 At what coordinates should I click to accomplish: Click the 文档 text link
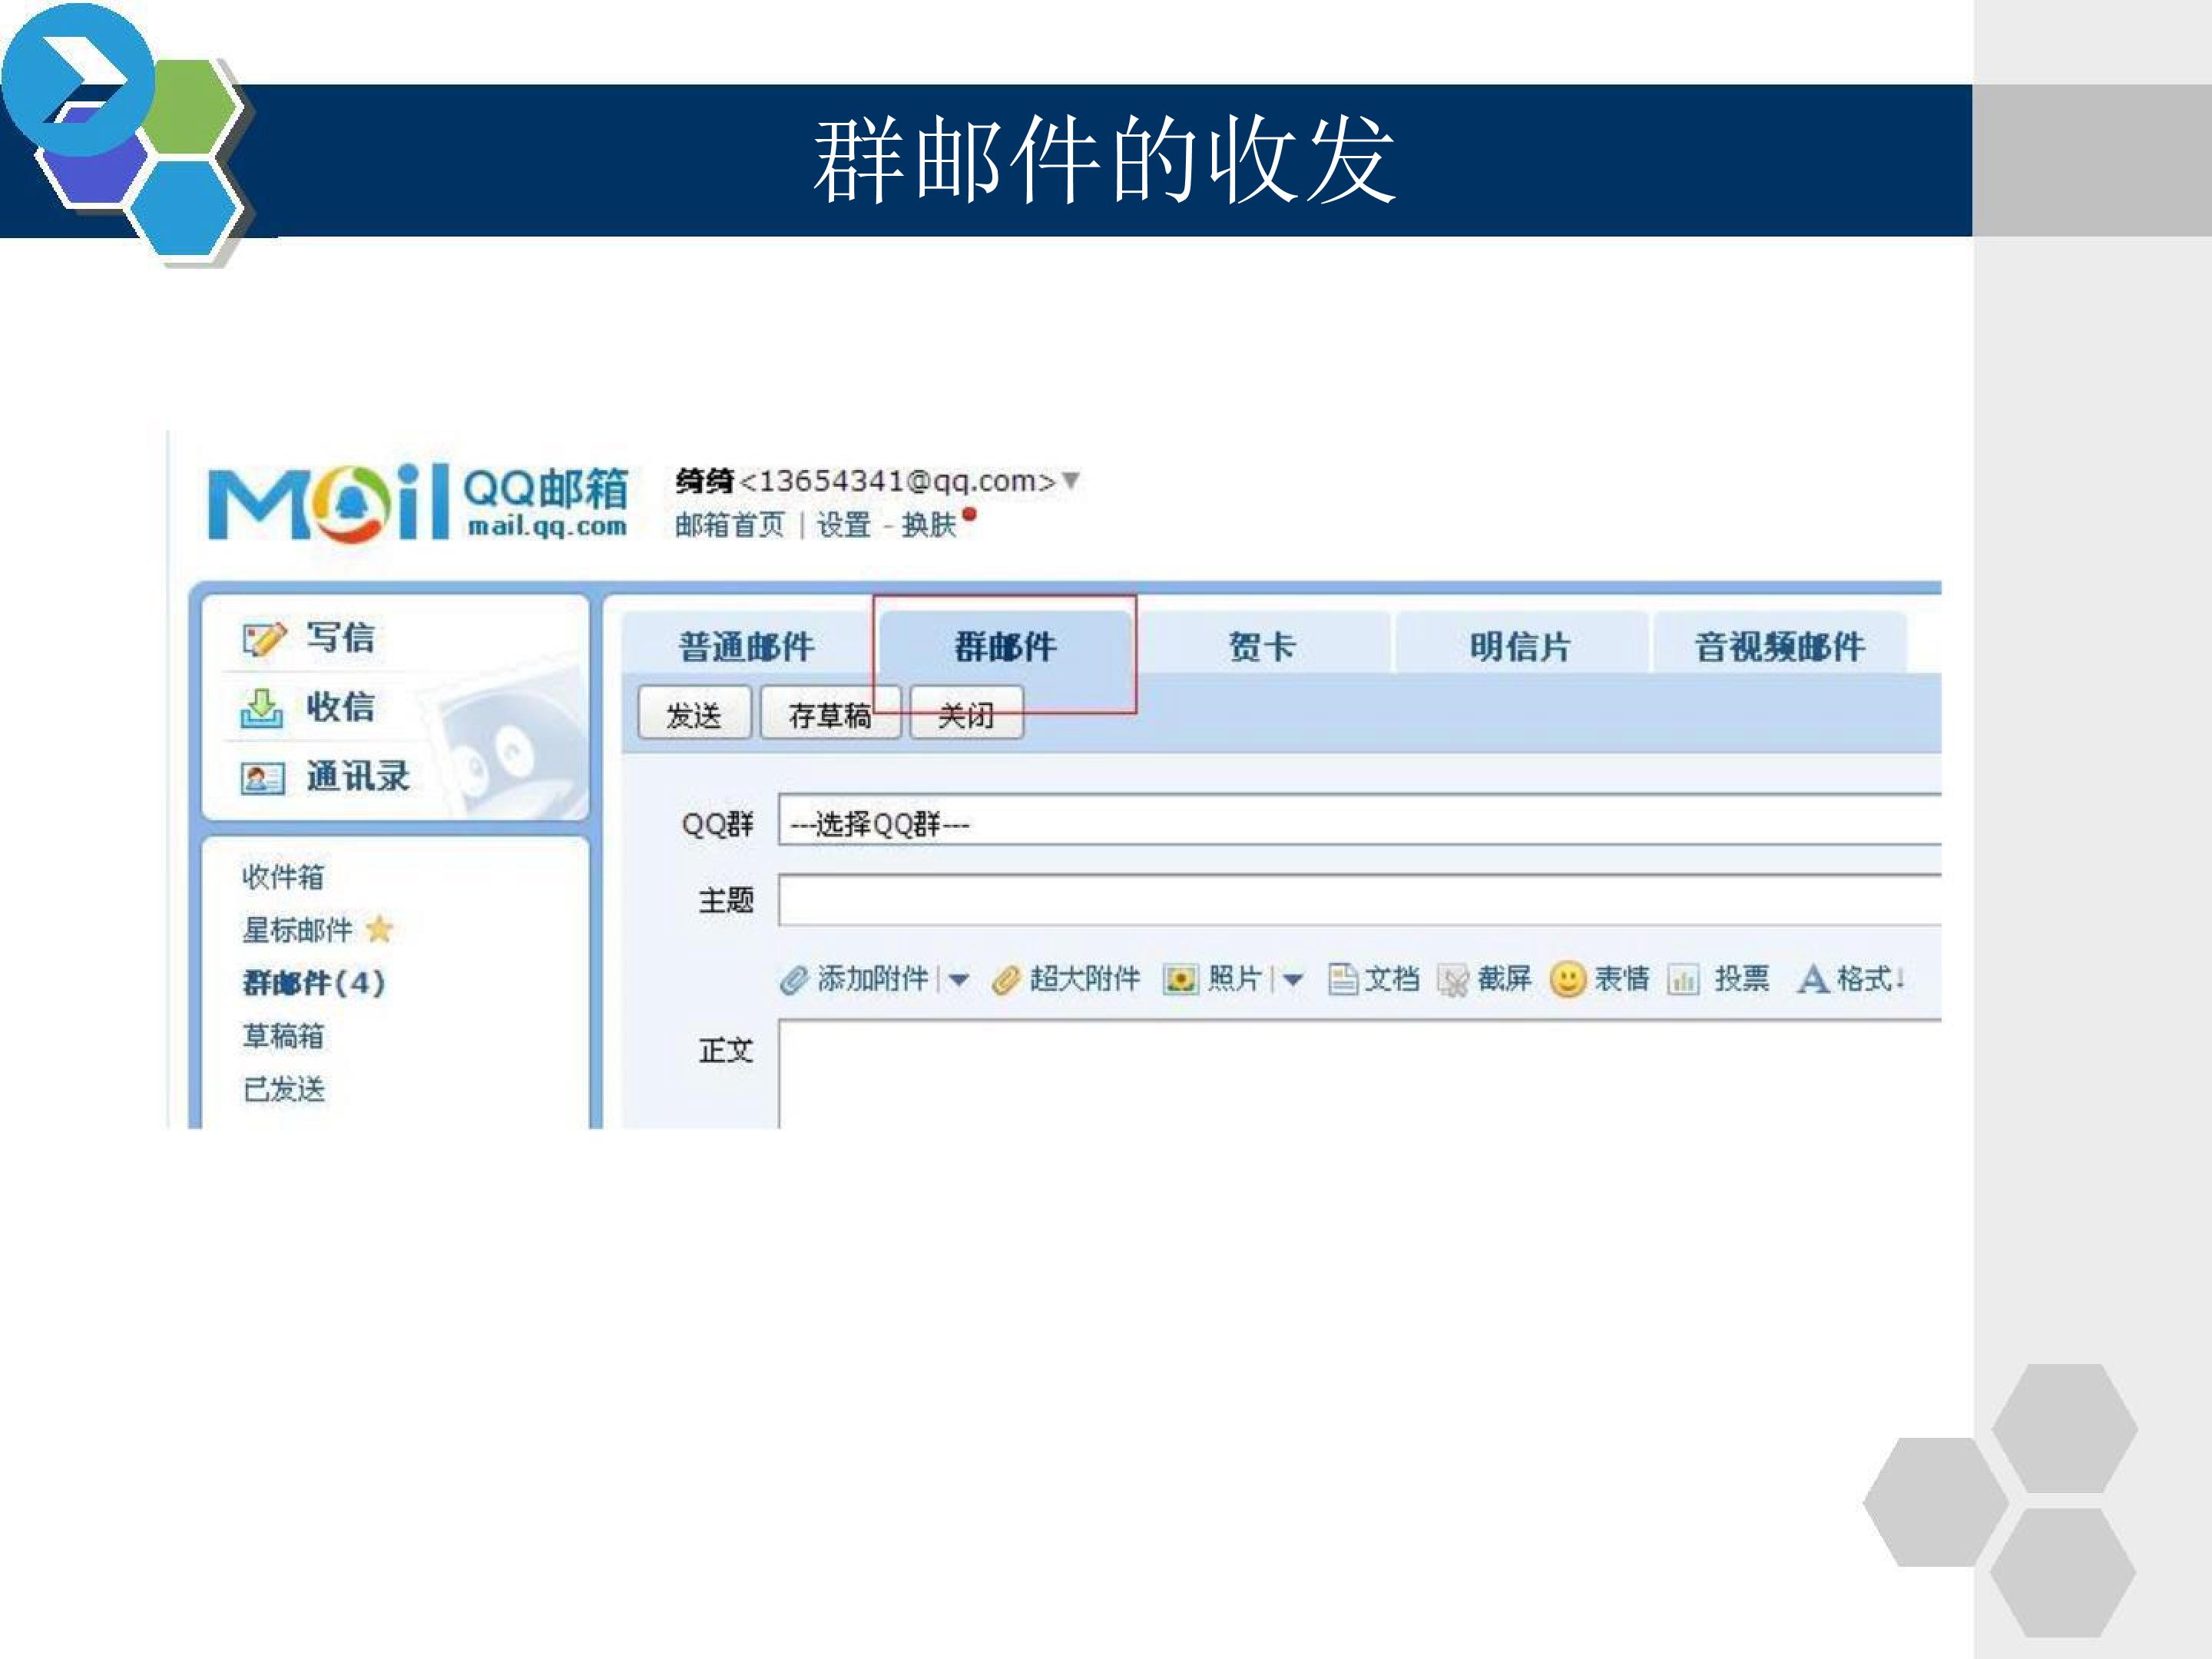pyautogui.click(x=1392, y=978)
